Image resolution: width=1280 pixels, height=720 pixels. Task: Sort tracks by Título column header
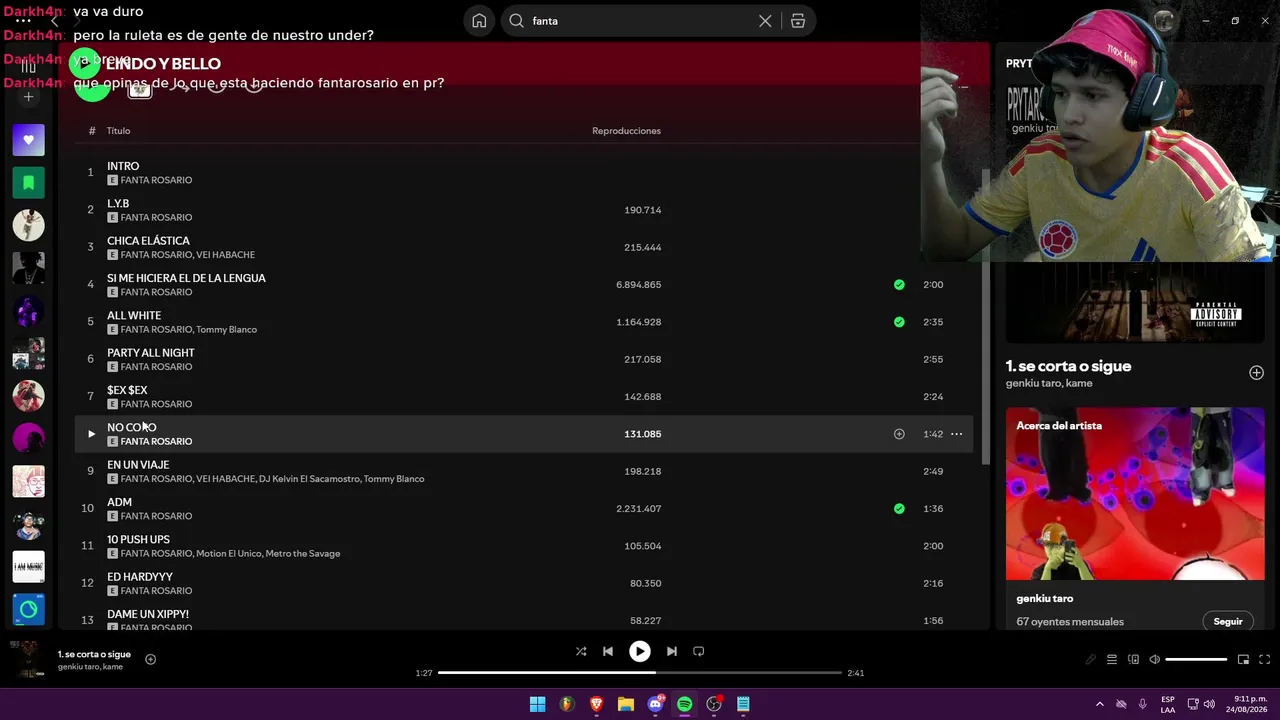[x=119, y=131]
